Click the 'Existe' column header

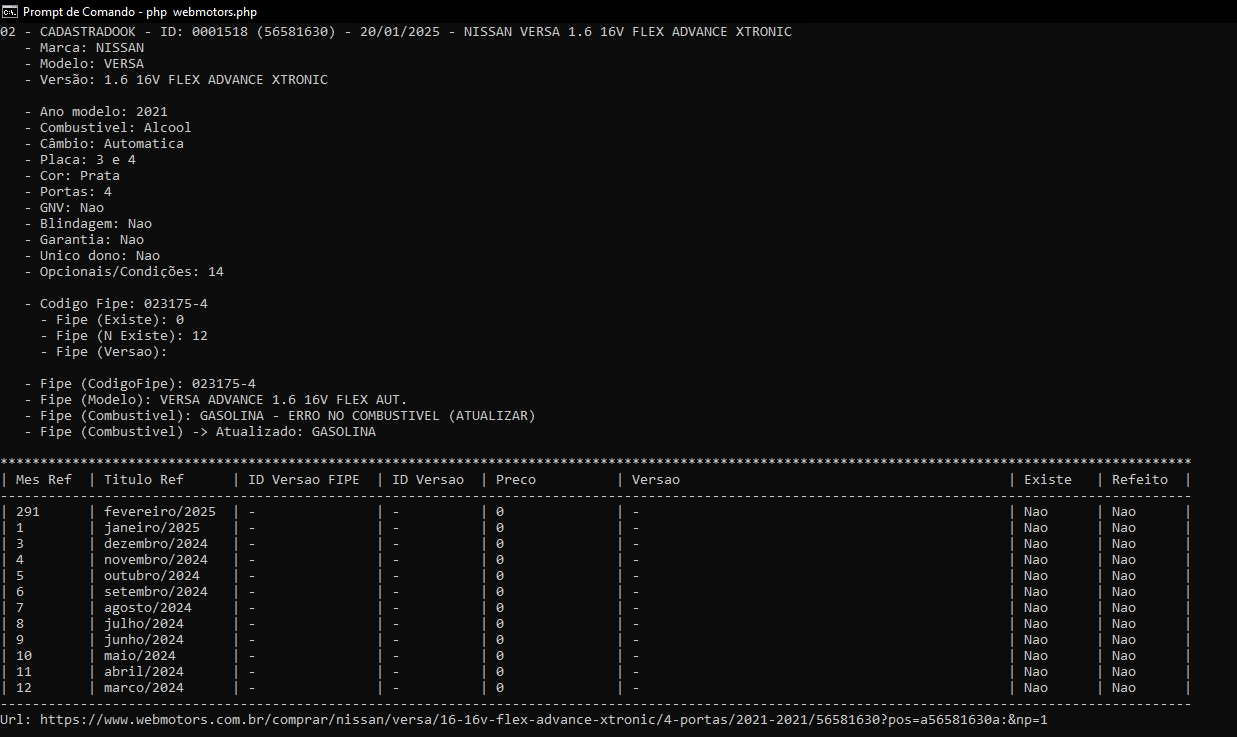point(1048,480)
